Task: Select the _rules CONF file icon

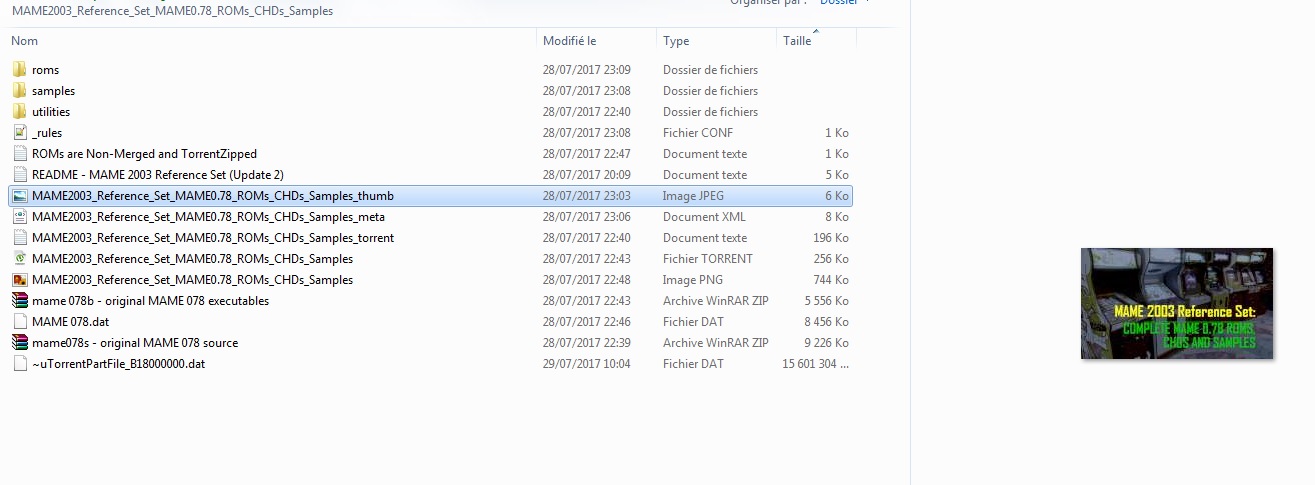Action: [x=20, y=133]
